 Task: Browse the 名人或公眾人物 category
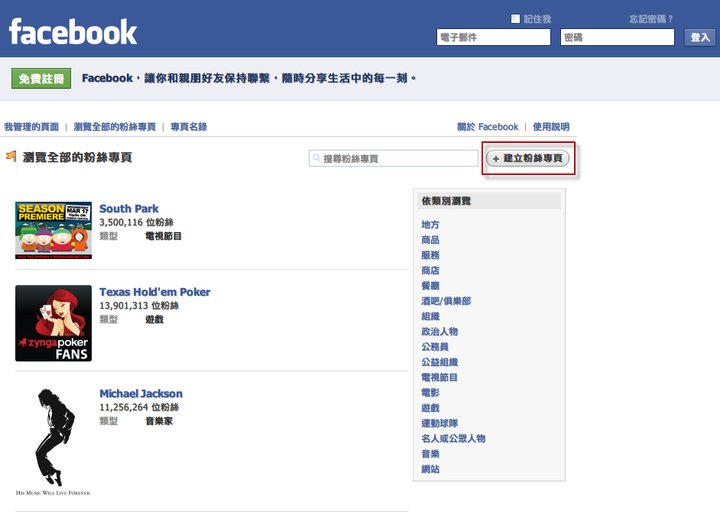(x=453, y=439)
